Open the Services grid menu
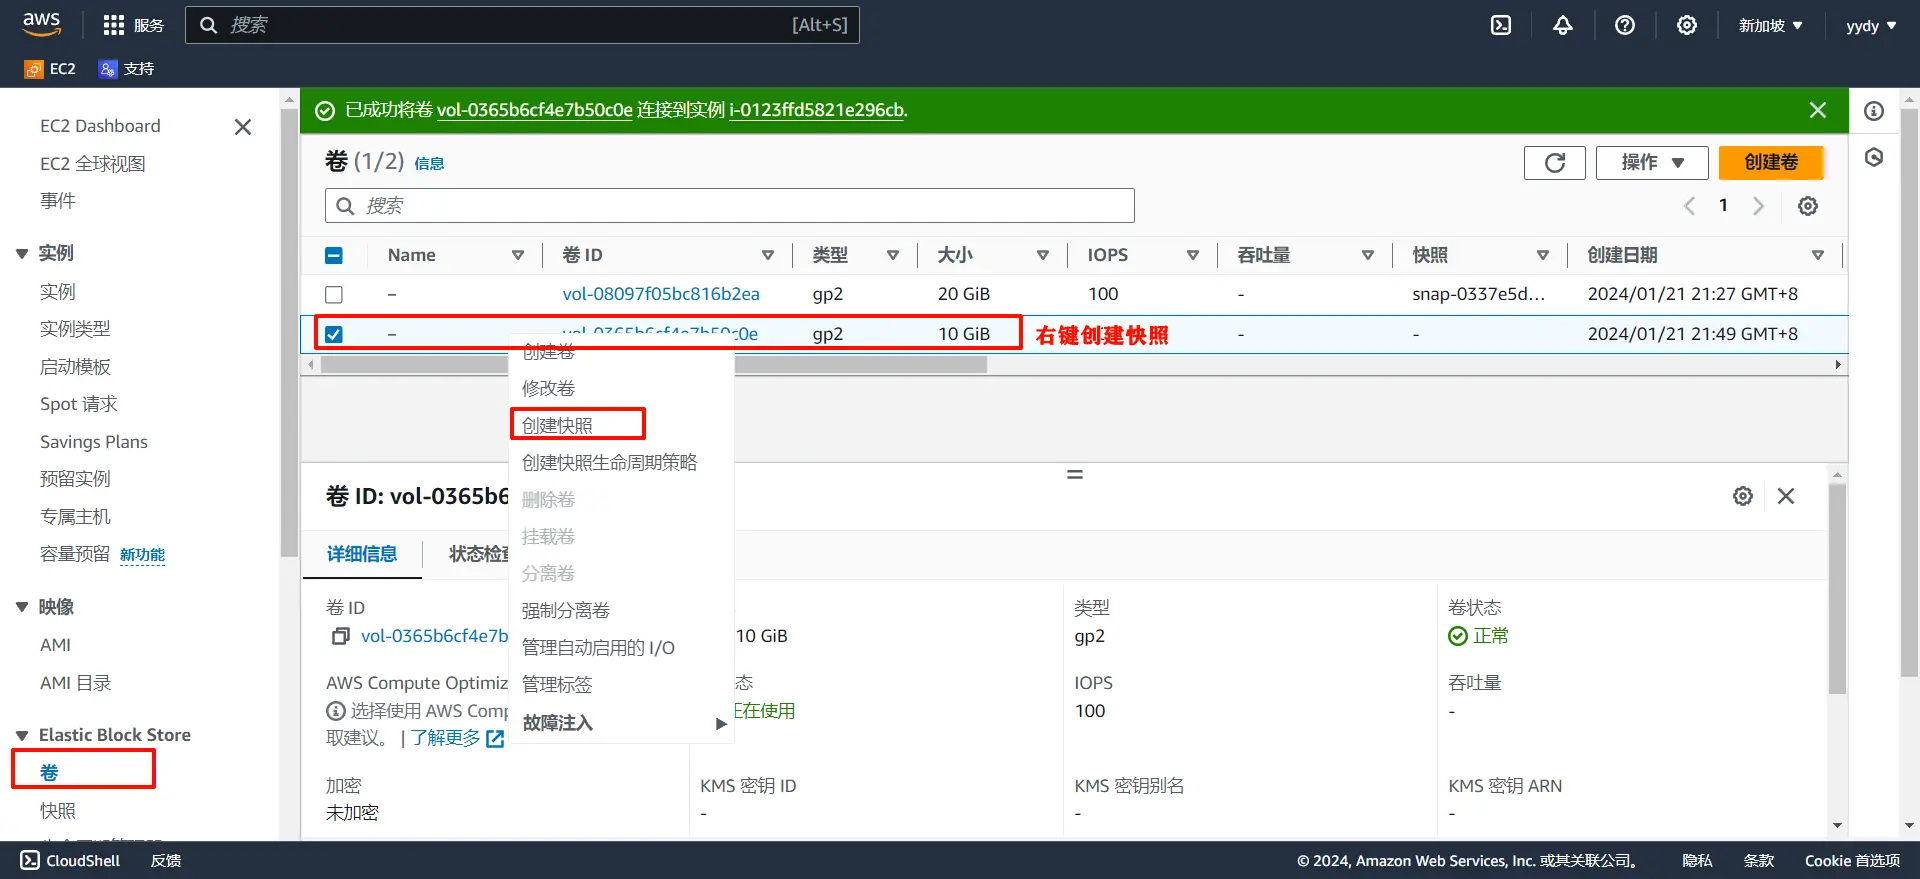The width and height of the screenshot is (1920, 879). [x=133, y=25]
